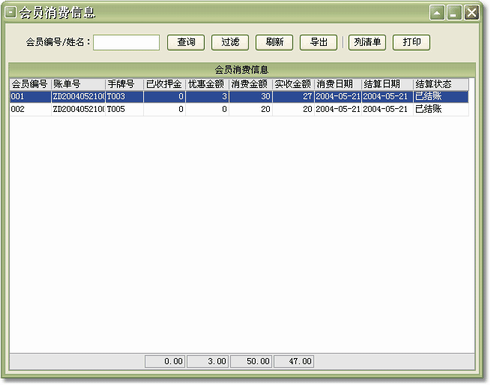490x385 pixels.
Task: Sort by 消费金额 column header
Action: (x=251, y=84)
